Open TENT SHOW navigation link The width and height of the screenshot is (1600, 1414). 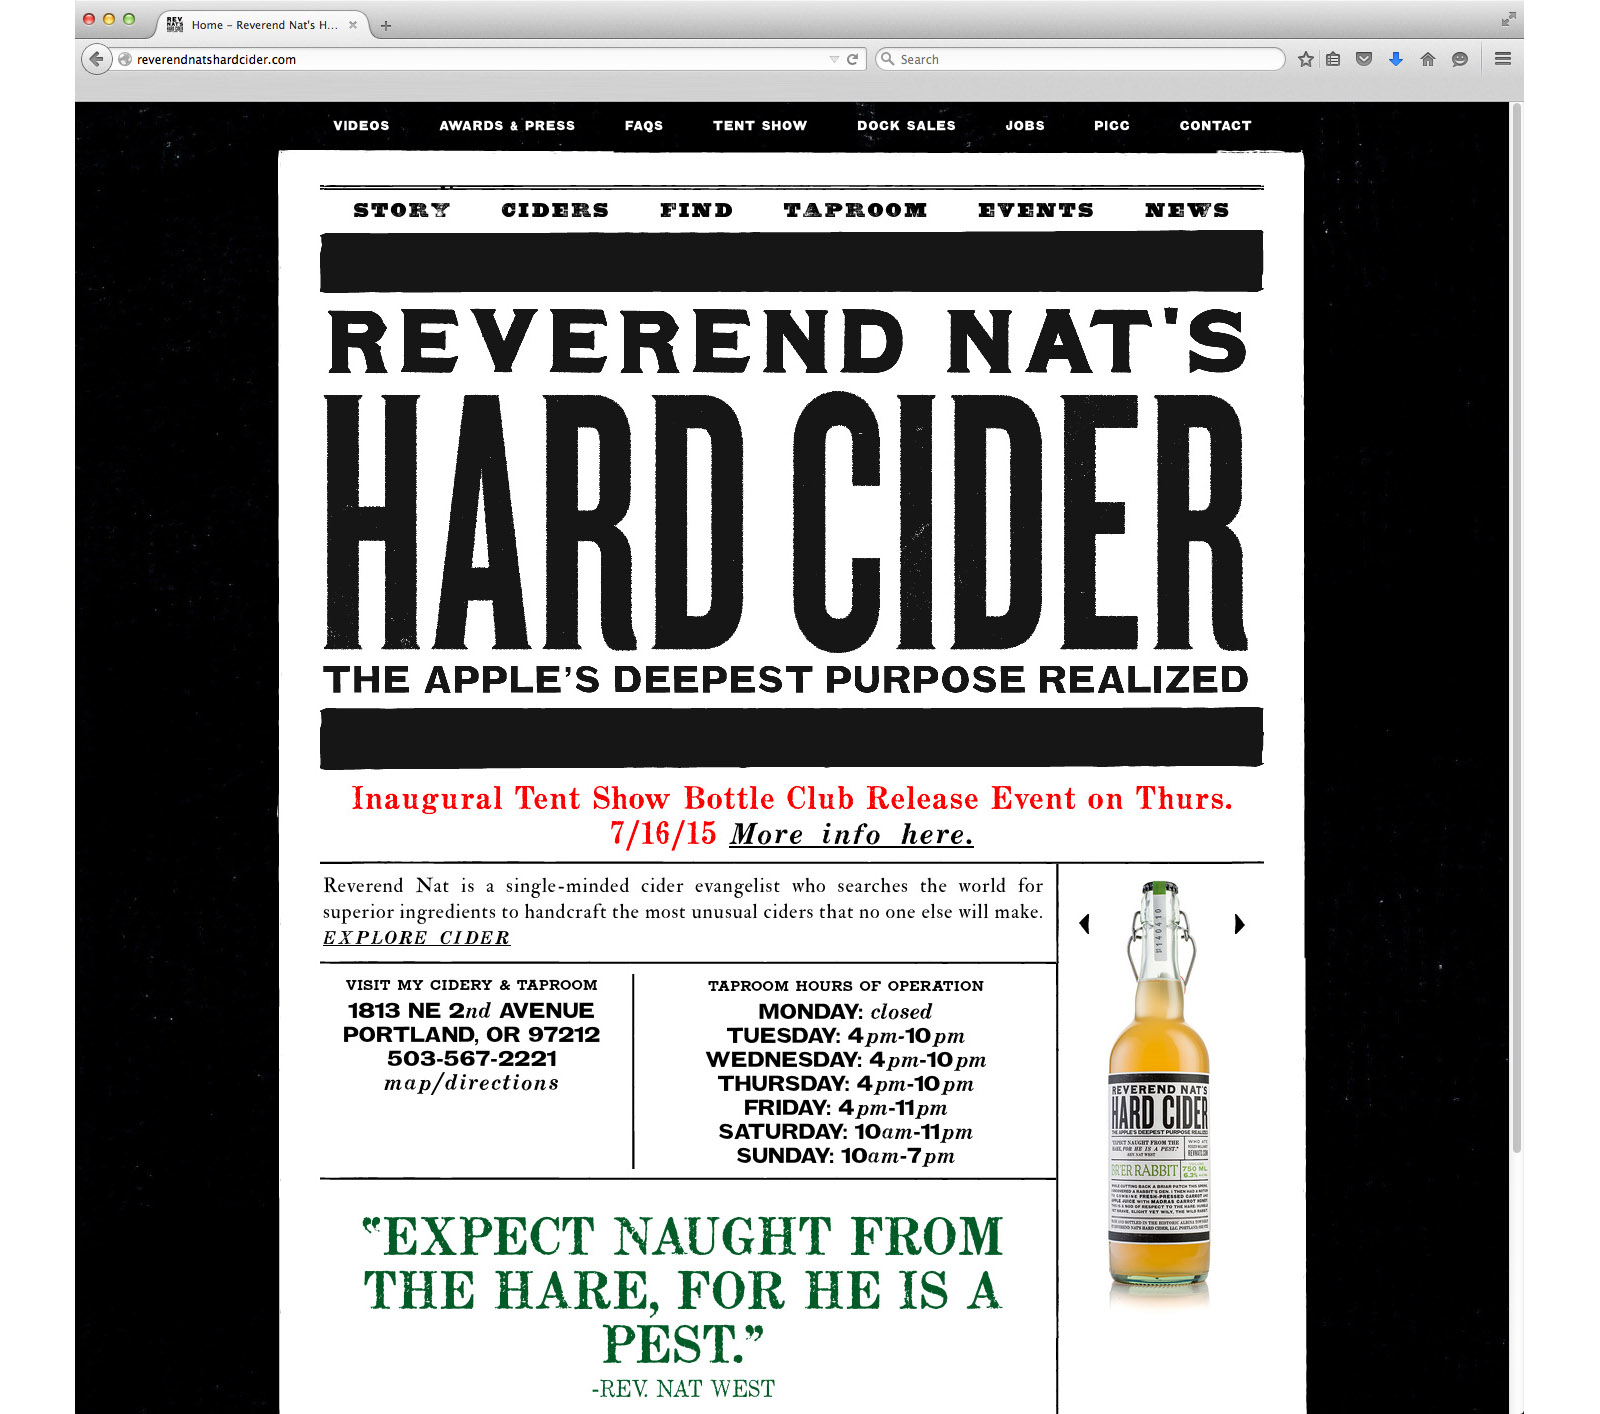[760, 126]
